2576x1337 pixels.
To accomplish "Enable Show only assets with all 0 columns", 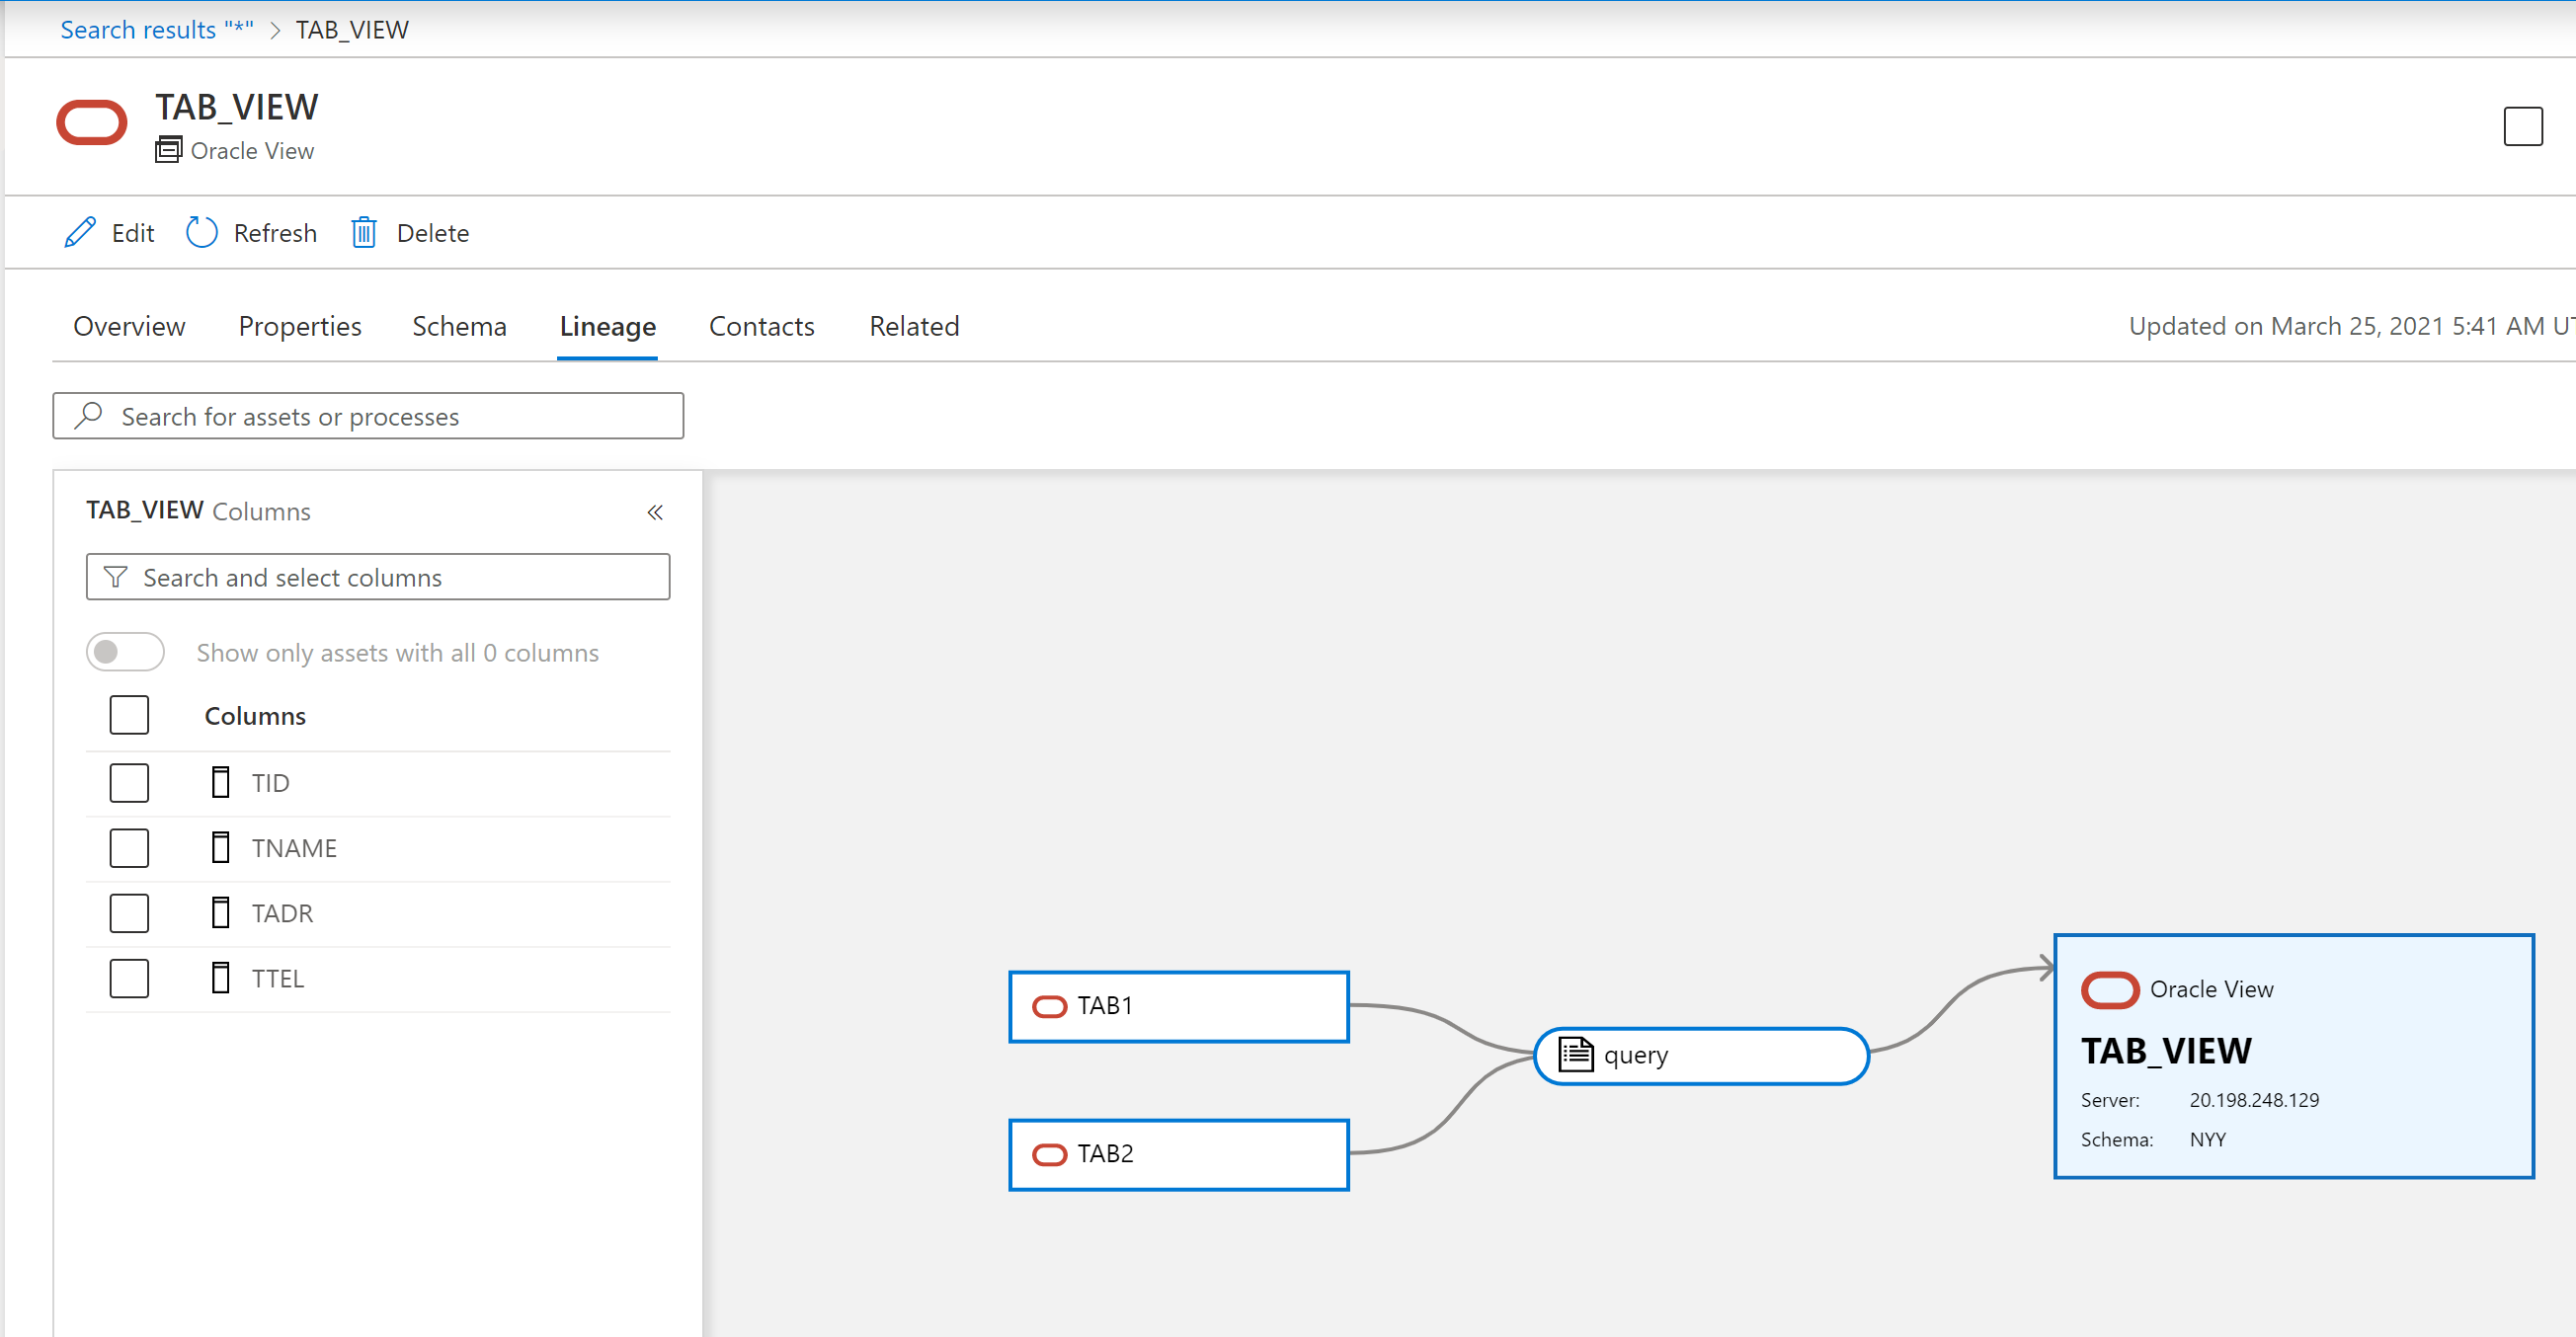I will click(x=126, y=651).
